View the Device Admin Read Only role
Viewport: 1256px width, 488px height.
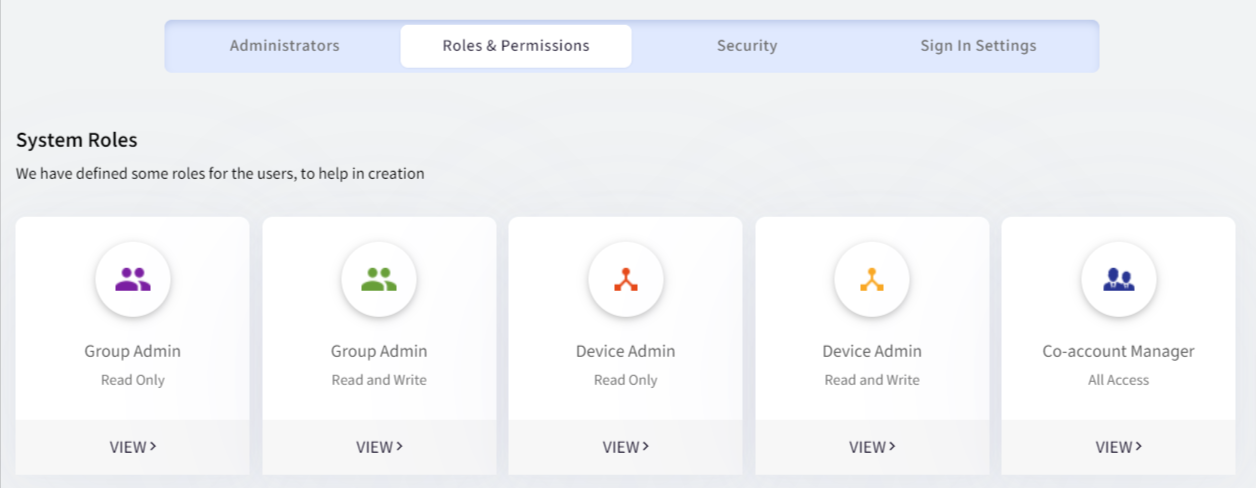pos(626,447)
